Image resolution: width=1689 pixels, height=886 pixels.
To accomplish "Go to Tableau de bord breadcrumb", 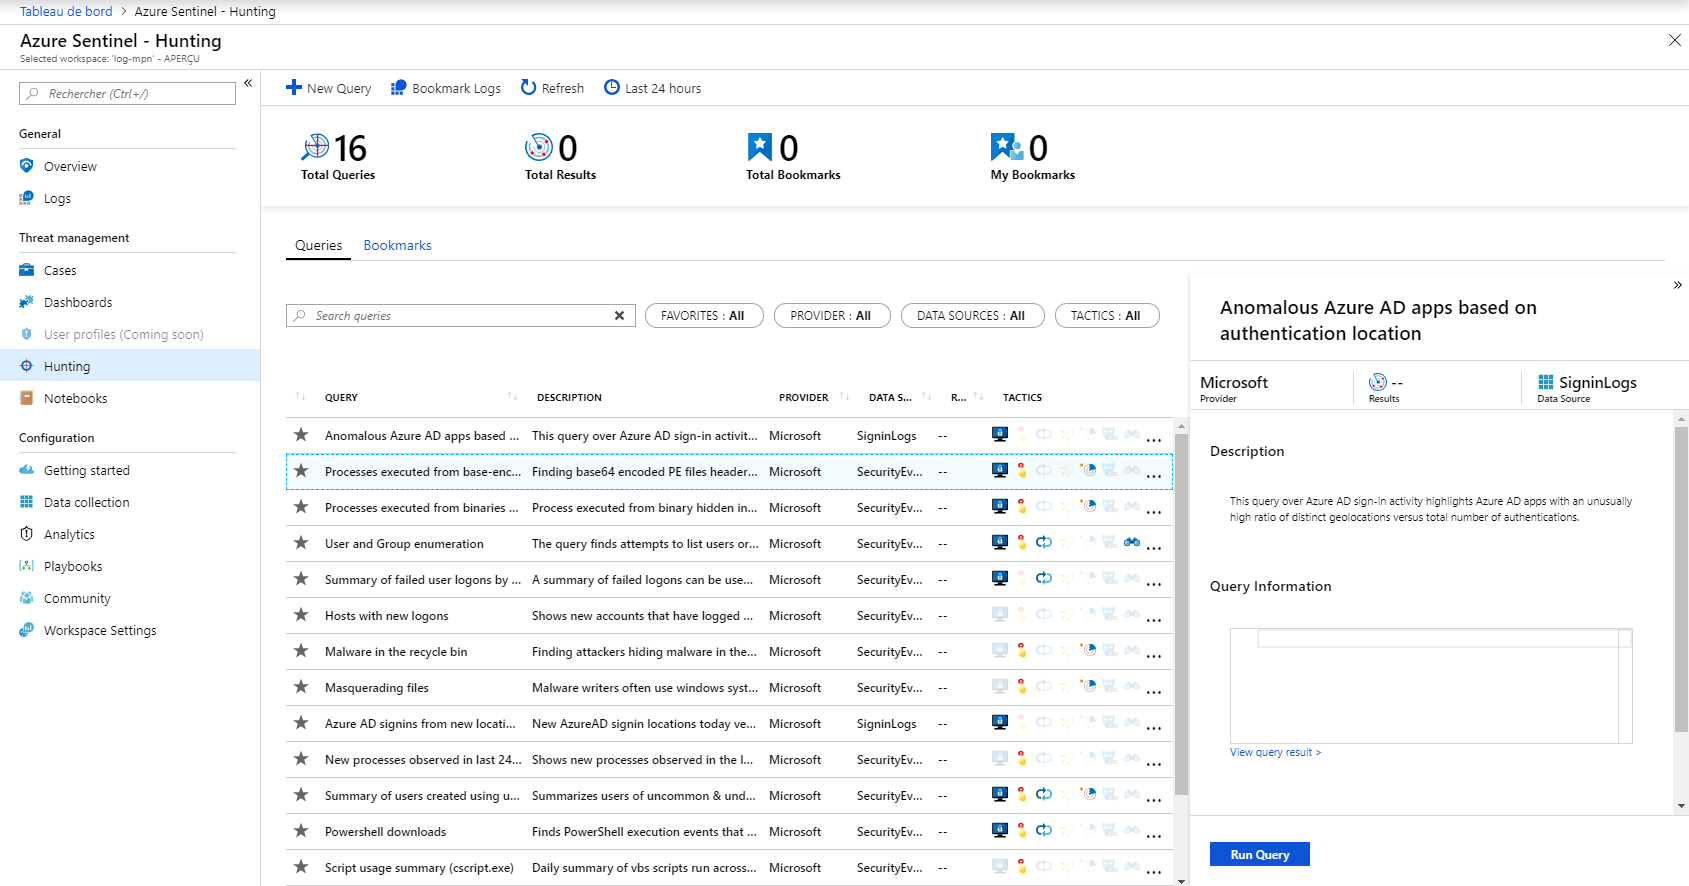I will (x=66, y=11).
